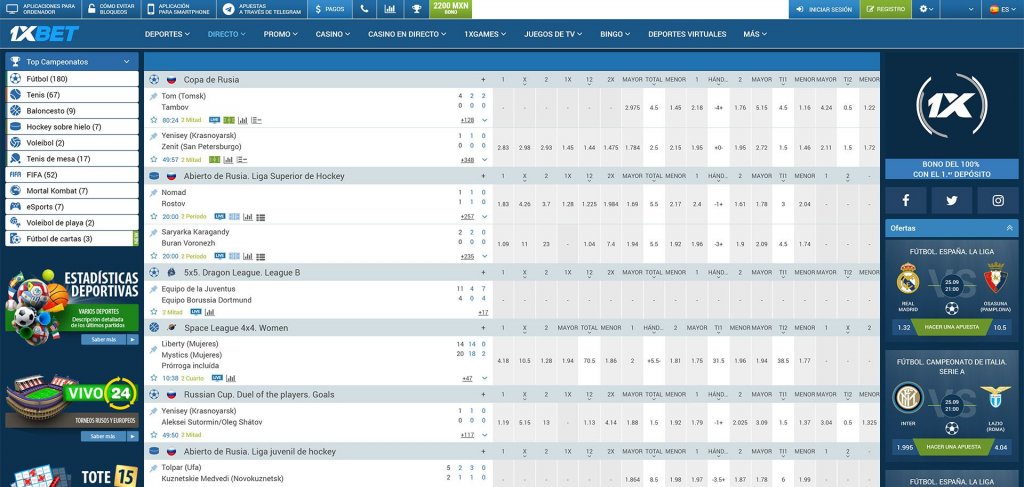
Task: Open live video icon for Tom vs Tambov
Action: click(x=214, y=120)
